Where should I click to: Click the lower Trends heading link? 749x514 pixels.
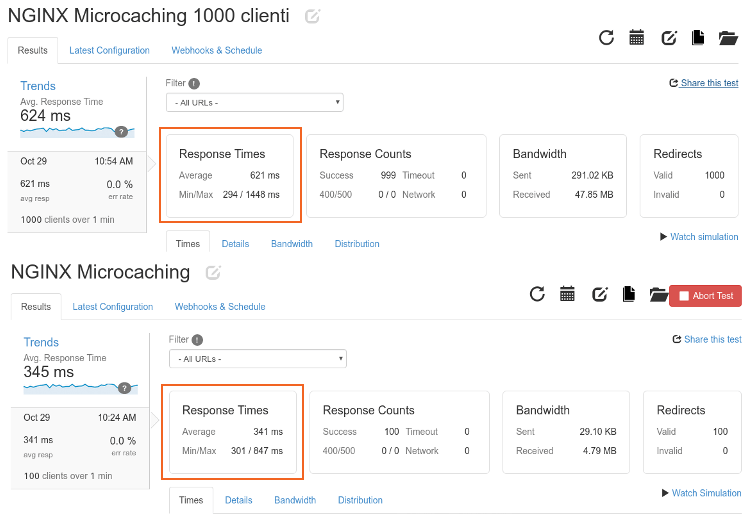click(x=41, y=342)
